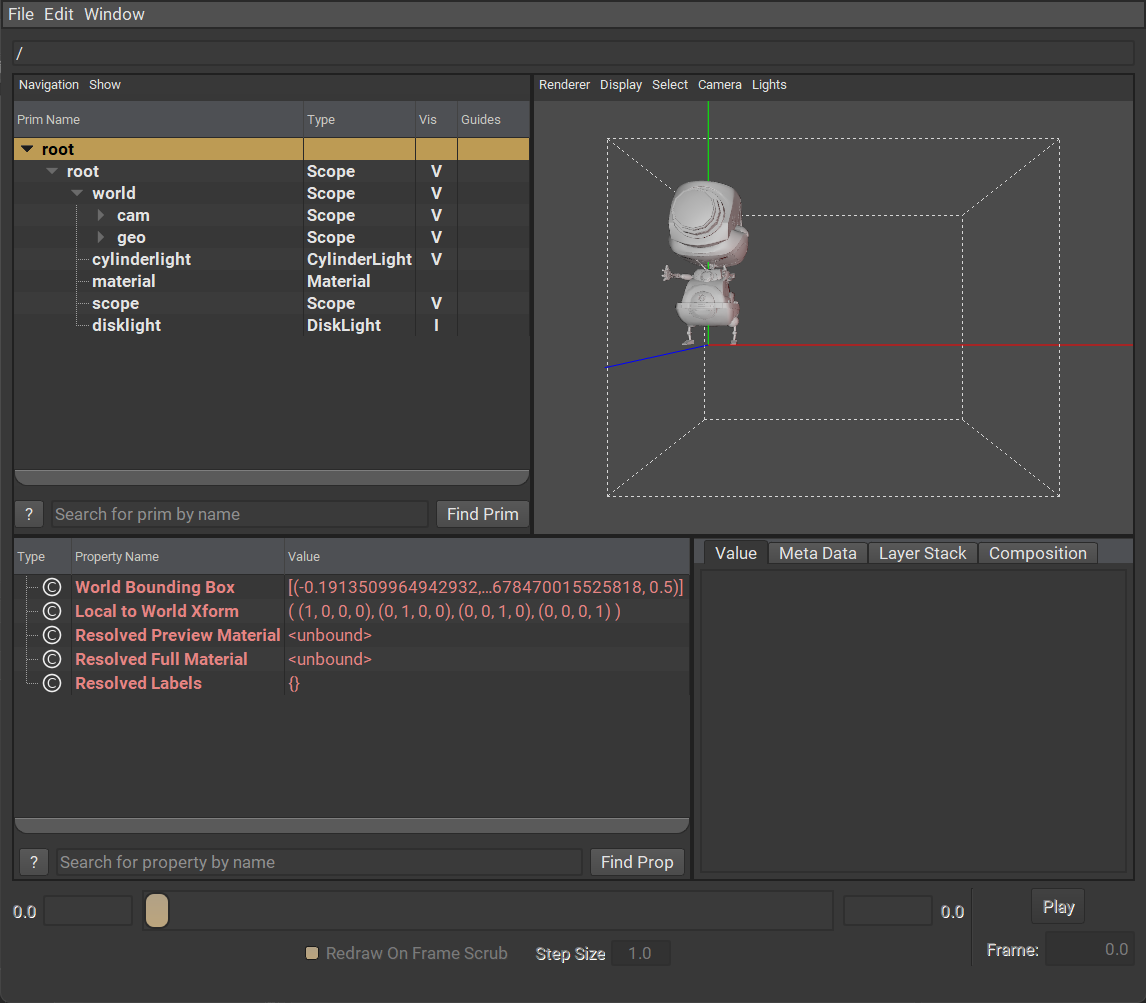Click the computed icon beside Local to World Xform
Screen dimensions: 1146x1003
[x=53, y=612]
